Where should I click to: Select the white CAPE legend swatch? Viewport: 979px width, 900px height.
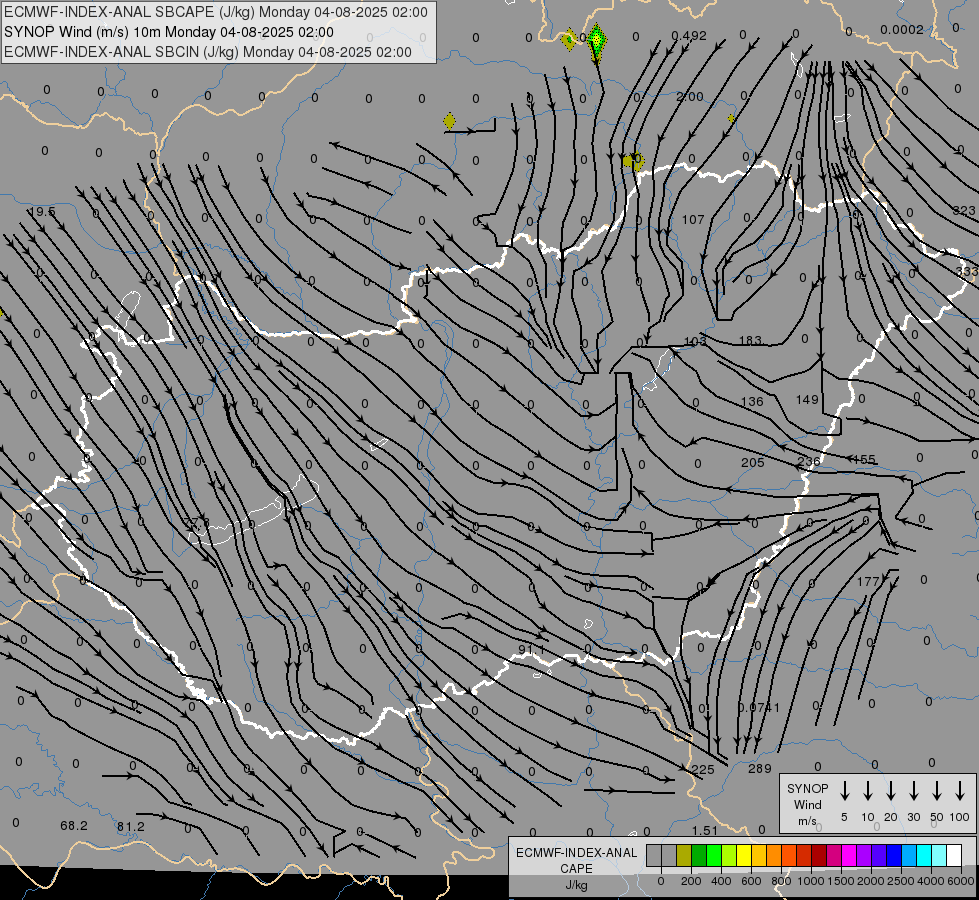(x=954, y=856)
